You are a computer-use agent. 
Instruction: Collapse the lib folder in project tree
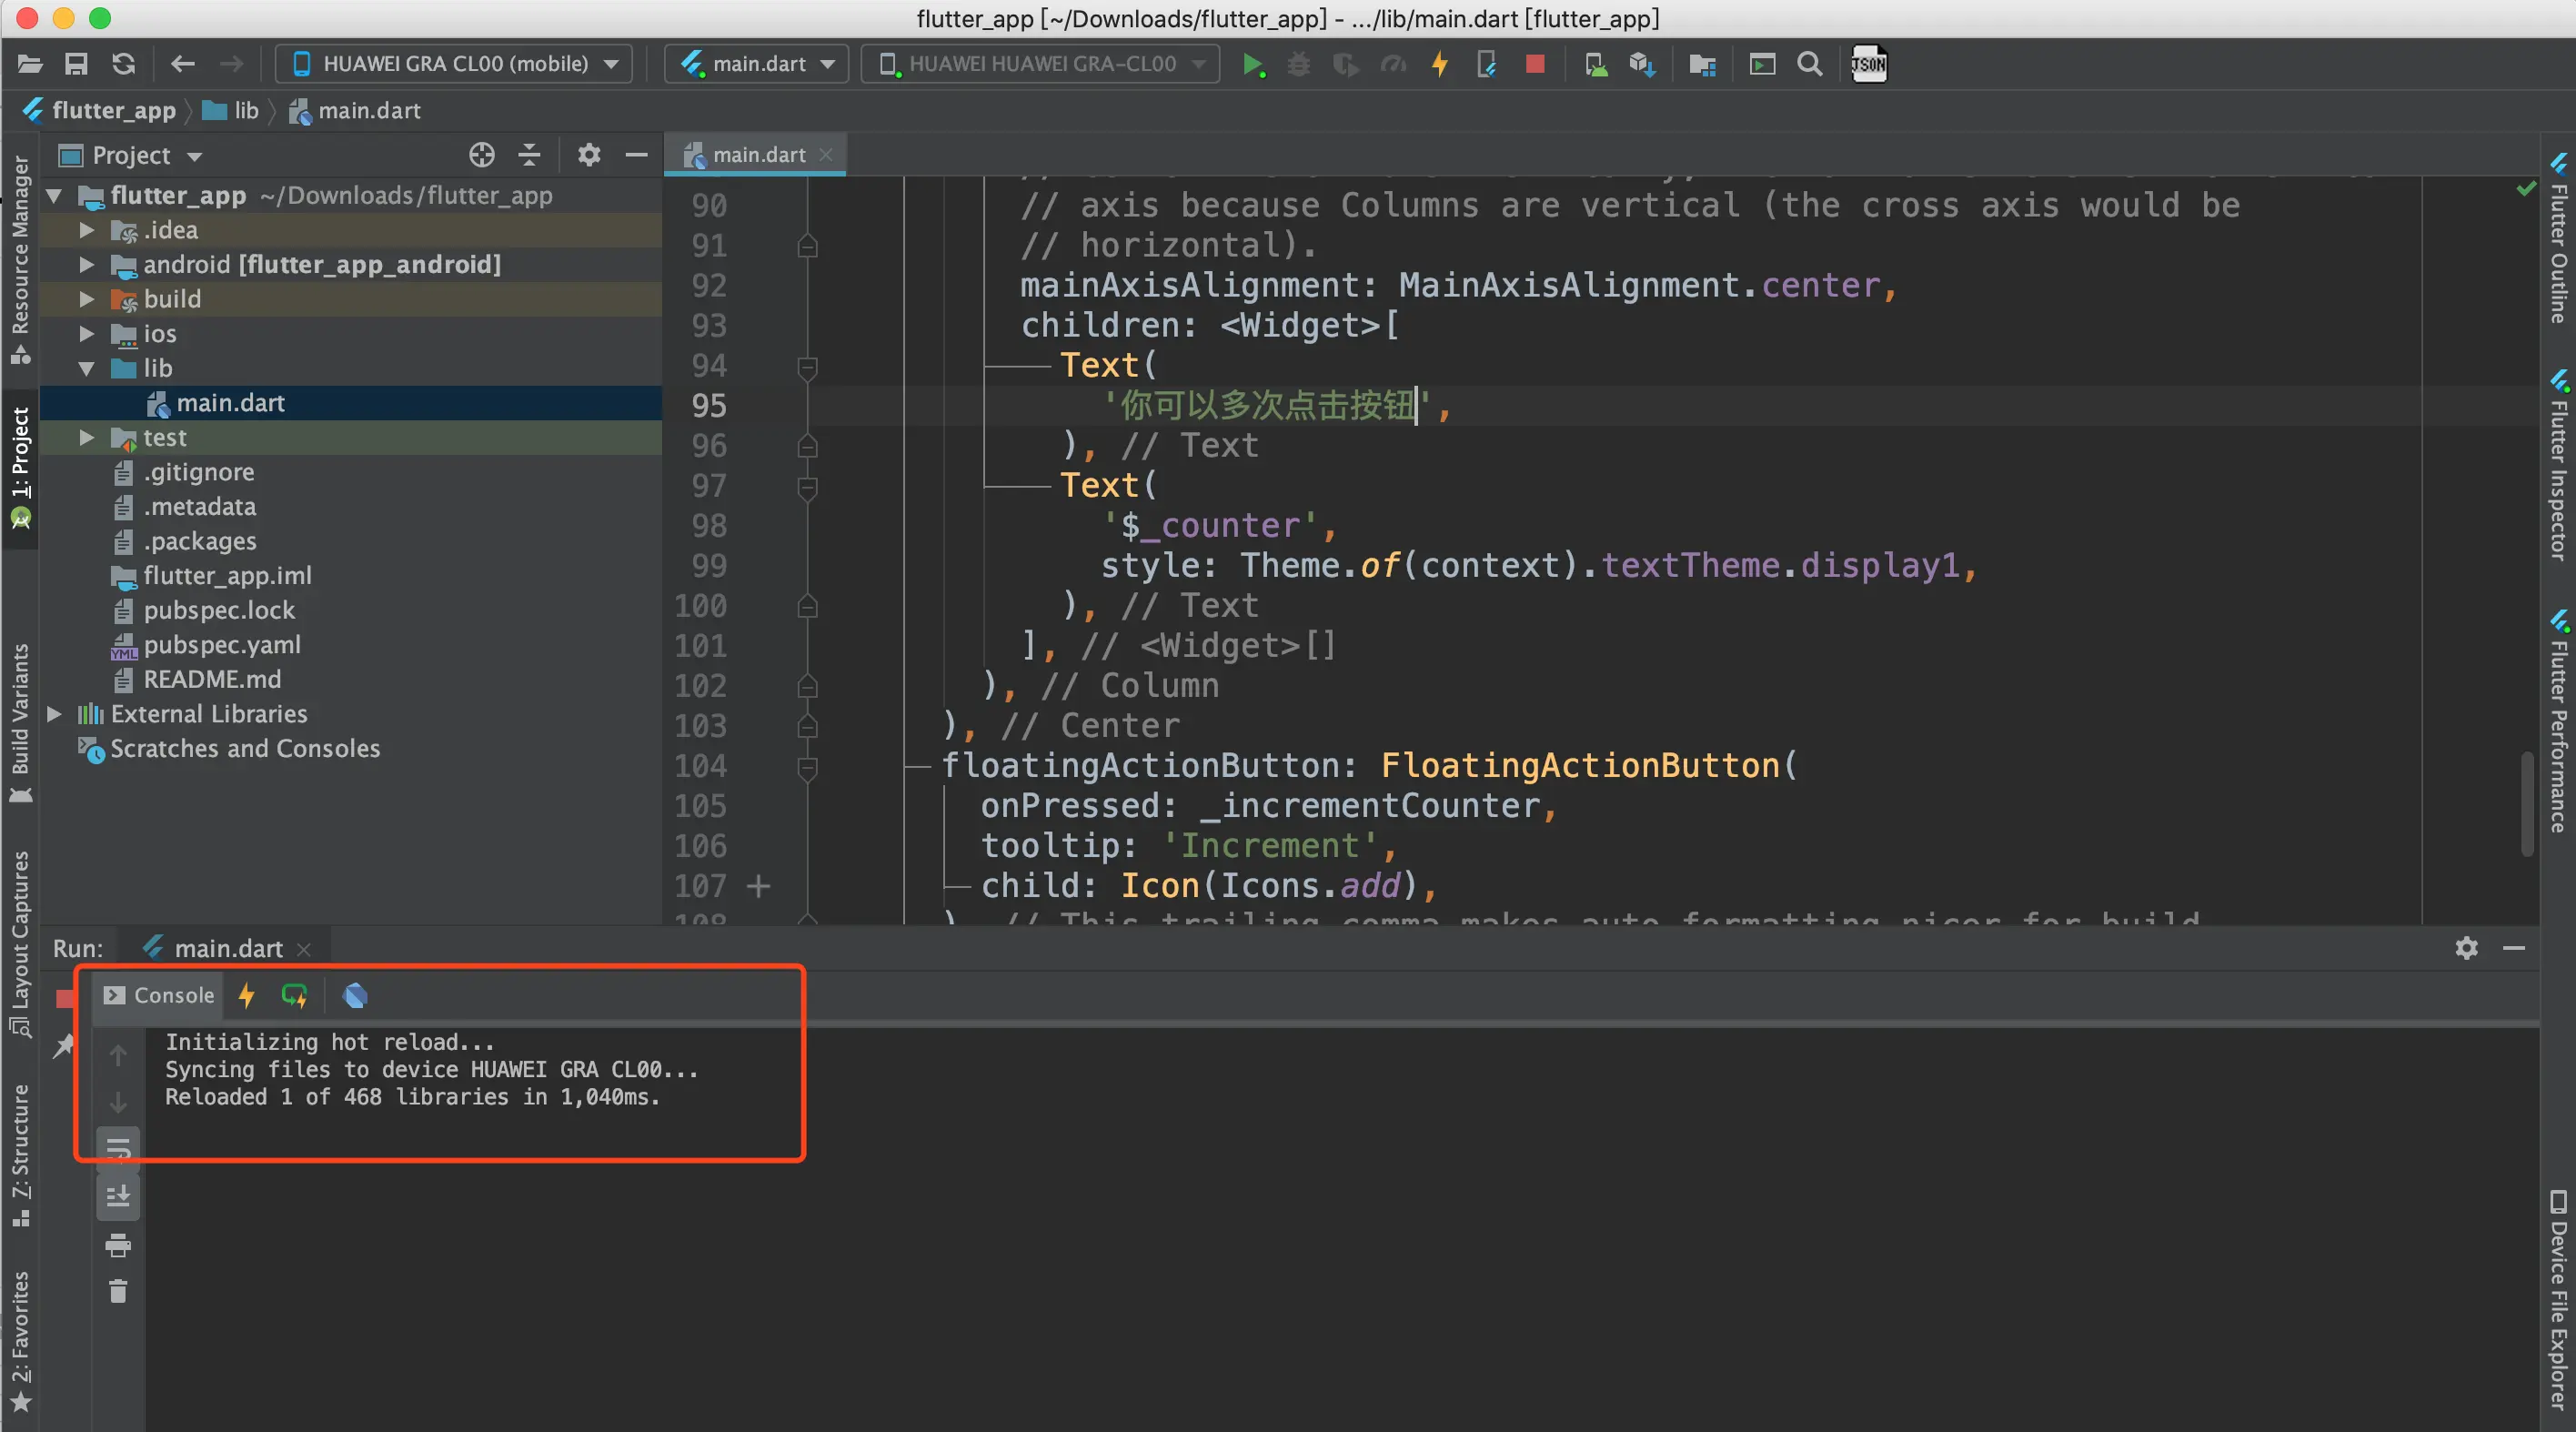click(87, 369)
